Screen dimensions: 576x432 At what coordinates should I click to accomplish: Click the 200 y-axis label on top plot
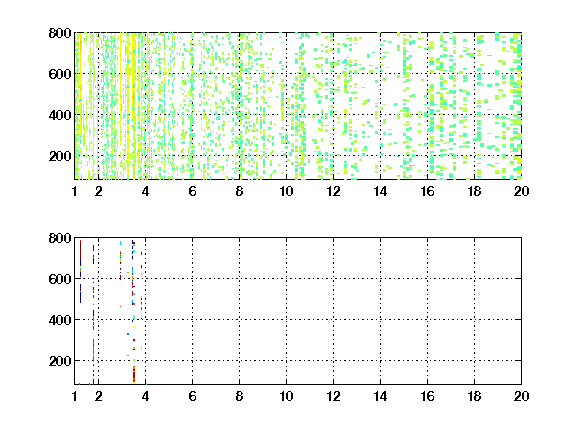[60, 156]
